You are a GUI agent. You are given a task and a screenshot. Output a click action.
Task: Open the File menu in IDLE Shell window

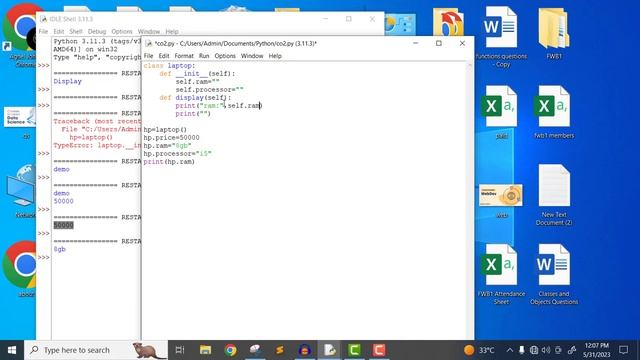43,31
